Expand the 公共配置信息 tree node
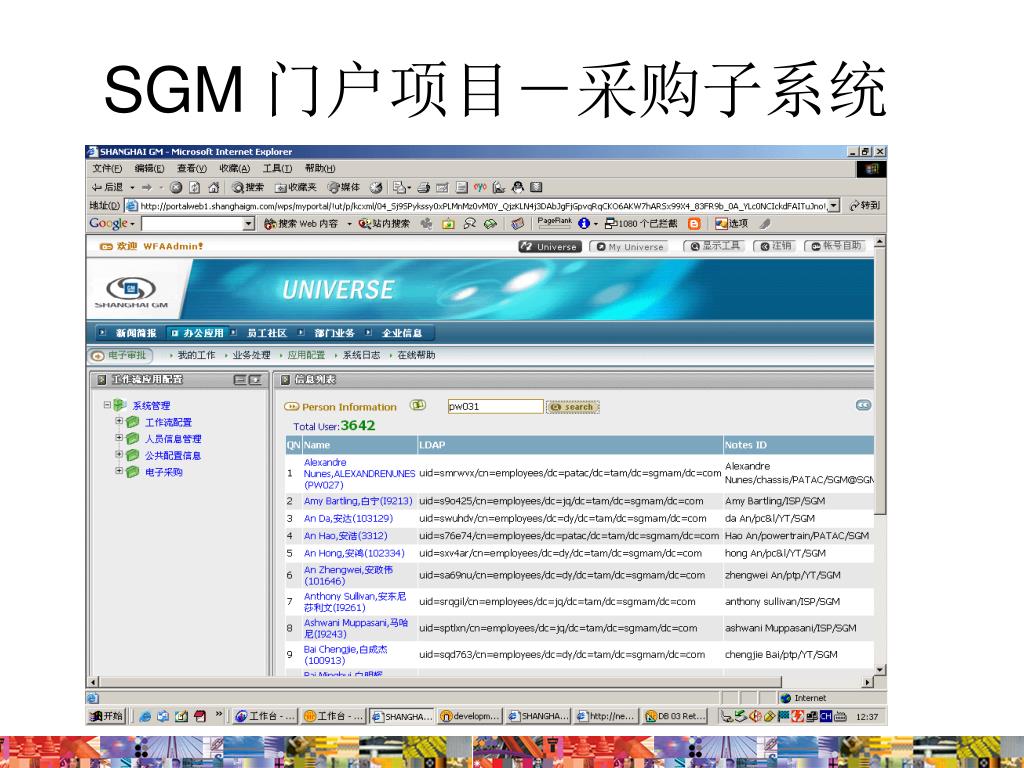Viewport: 1024px width, 768px height. click(119, 454)
